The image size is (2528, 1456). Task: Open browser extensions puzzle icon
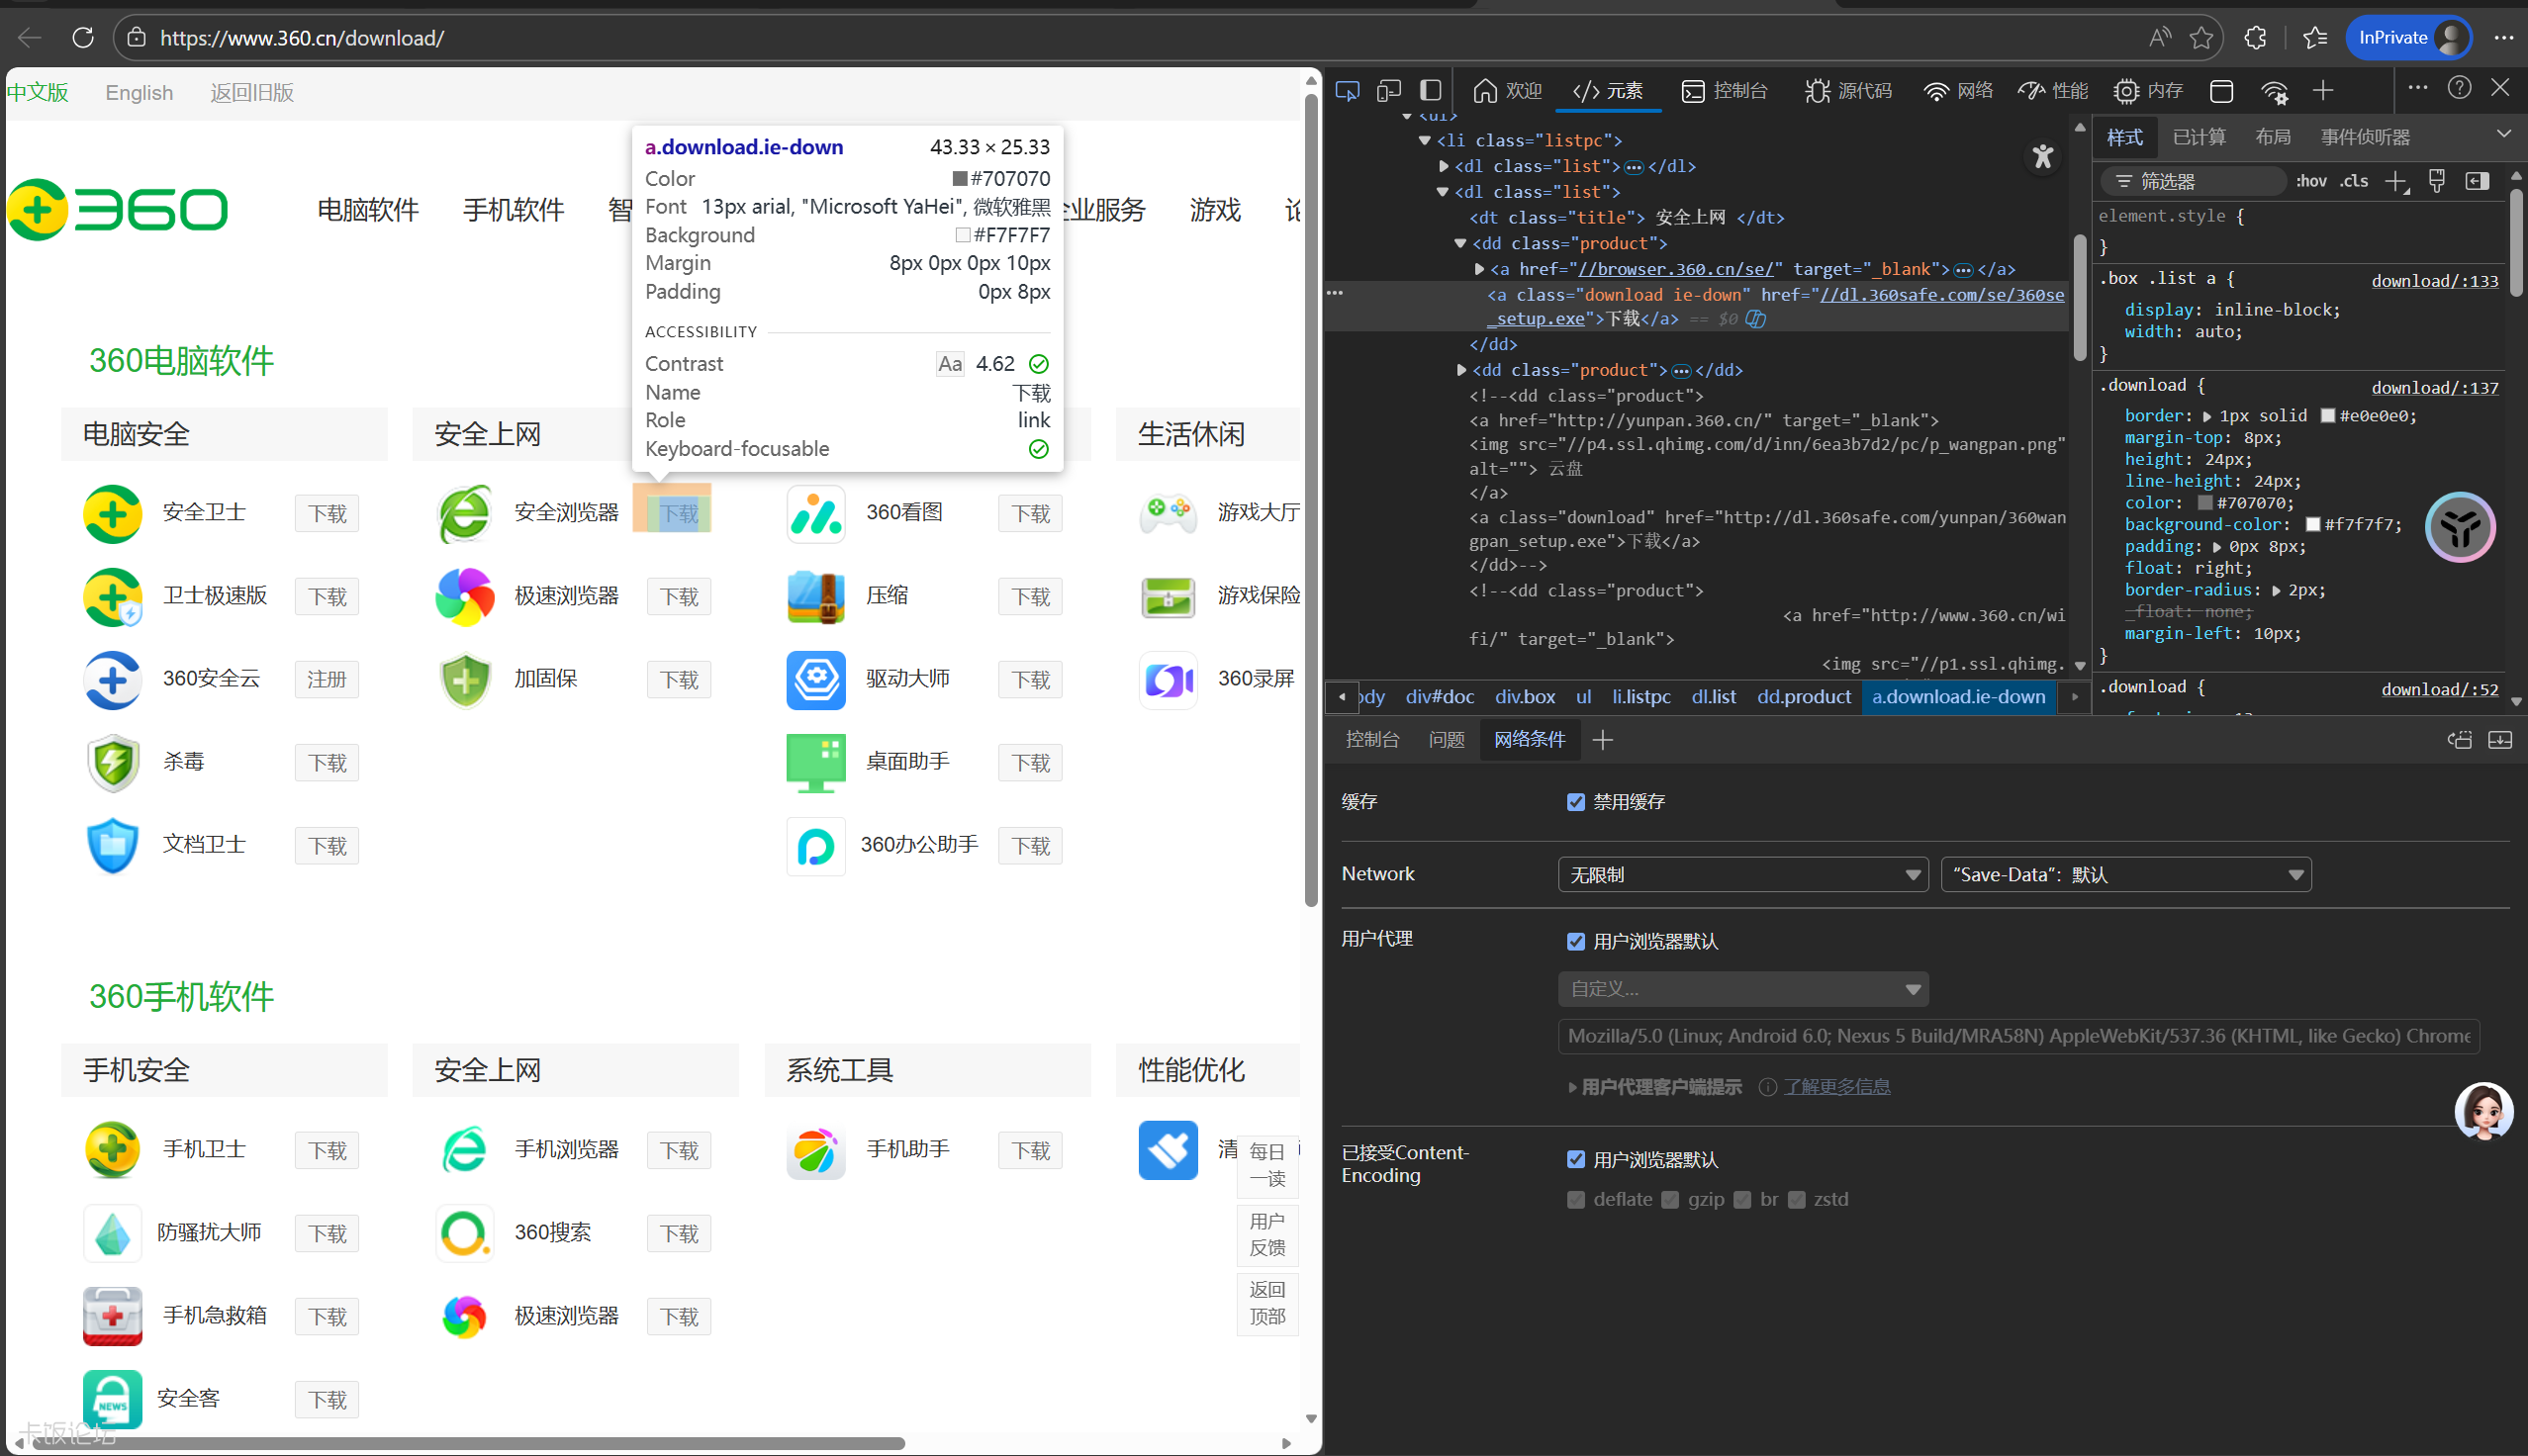[2255, 38]
